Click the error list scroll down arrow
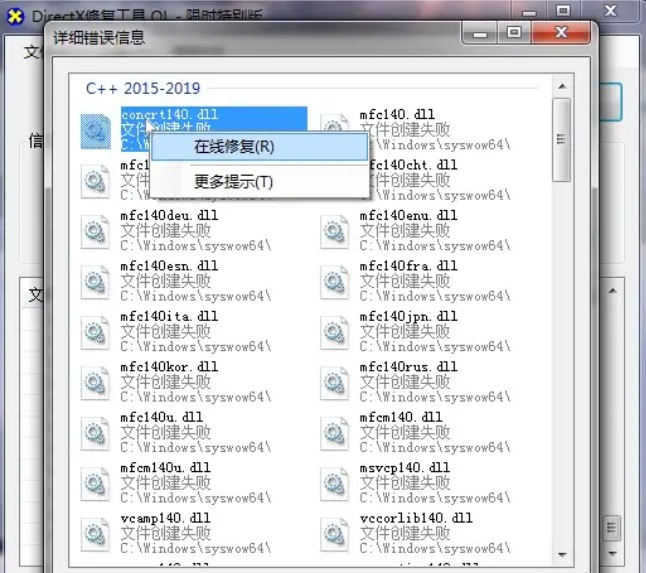This screenshot has width=646, height=573. (x=562, y=555)
